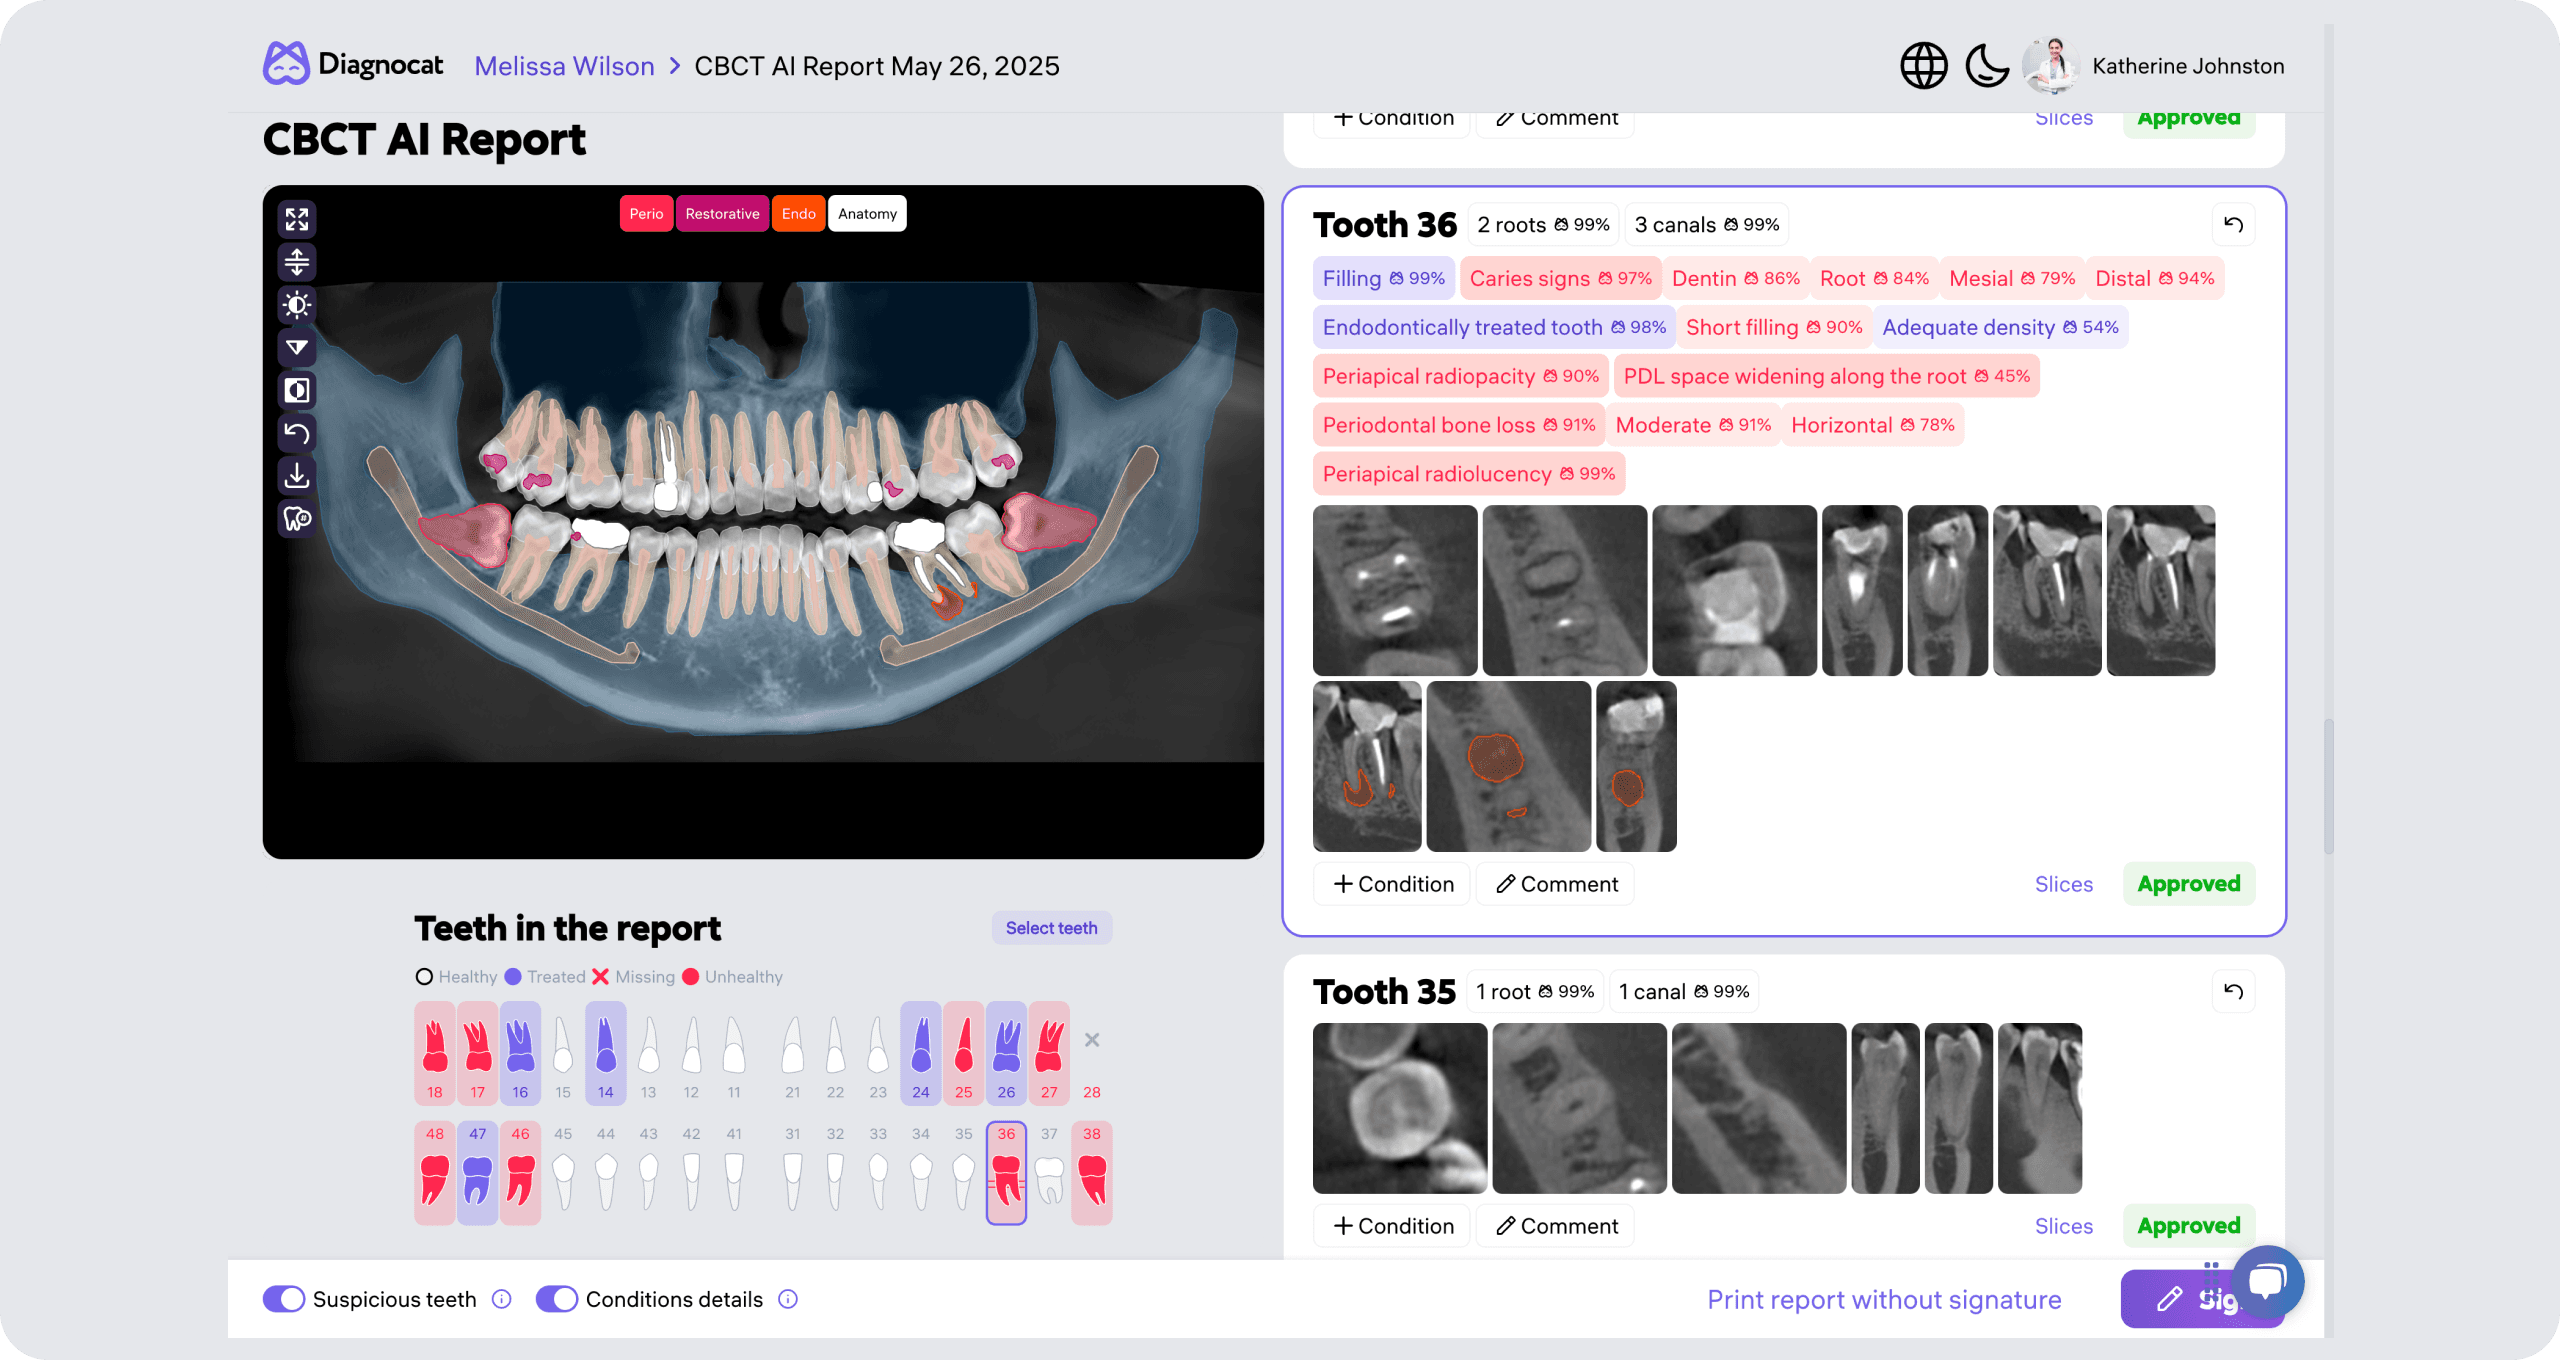Screen dimensions: 2560x1360
Task: Add a comment to Tooth 36
Action: pyautogui.click(x=1556, y=884)
